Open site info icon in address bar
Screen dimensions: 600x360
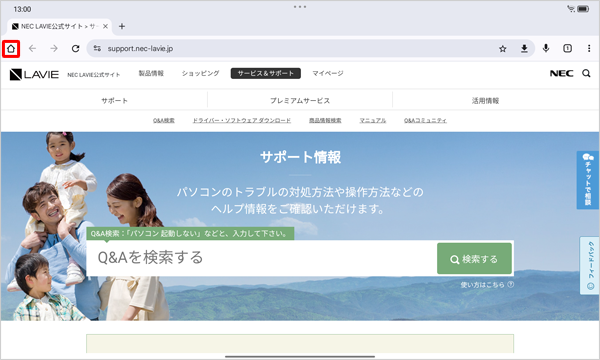pyautogui.click(x=97, y=49)
